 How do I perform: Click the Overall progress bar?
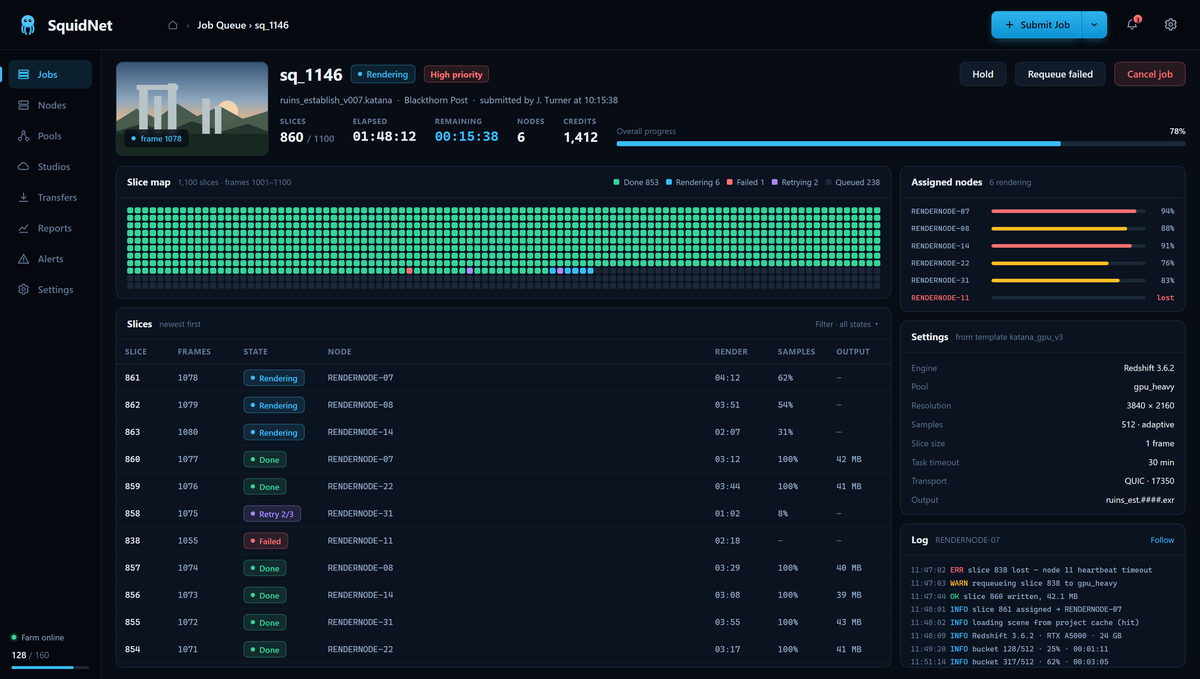click(x=901, y=143)
